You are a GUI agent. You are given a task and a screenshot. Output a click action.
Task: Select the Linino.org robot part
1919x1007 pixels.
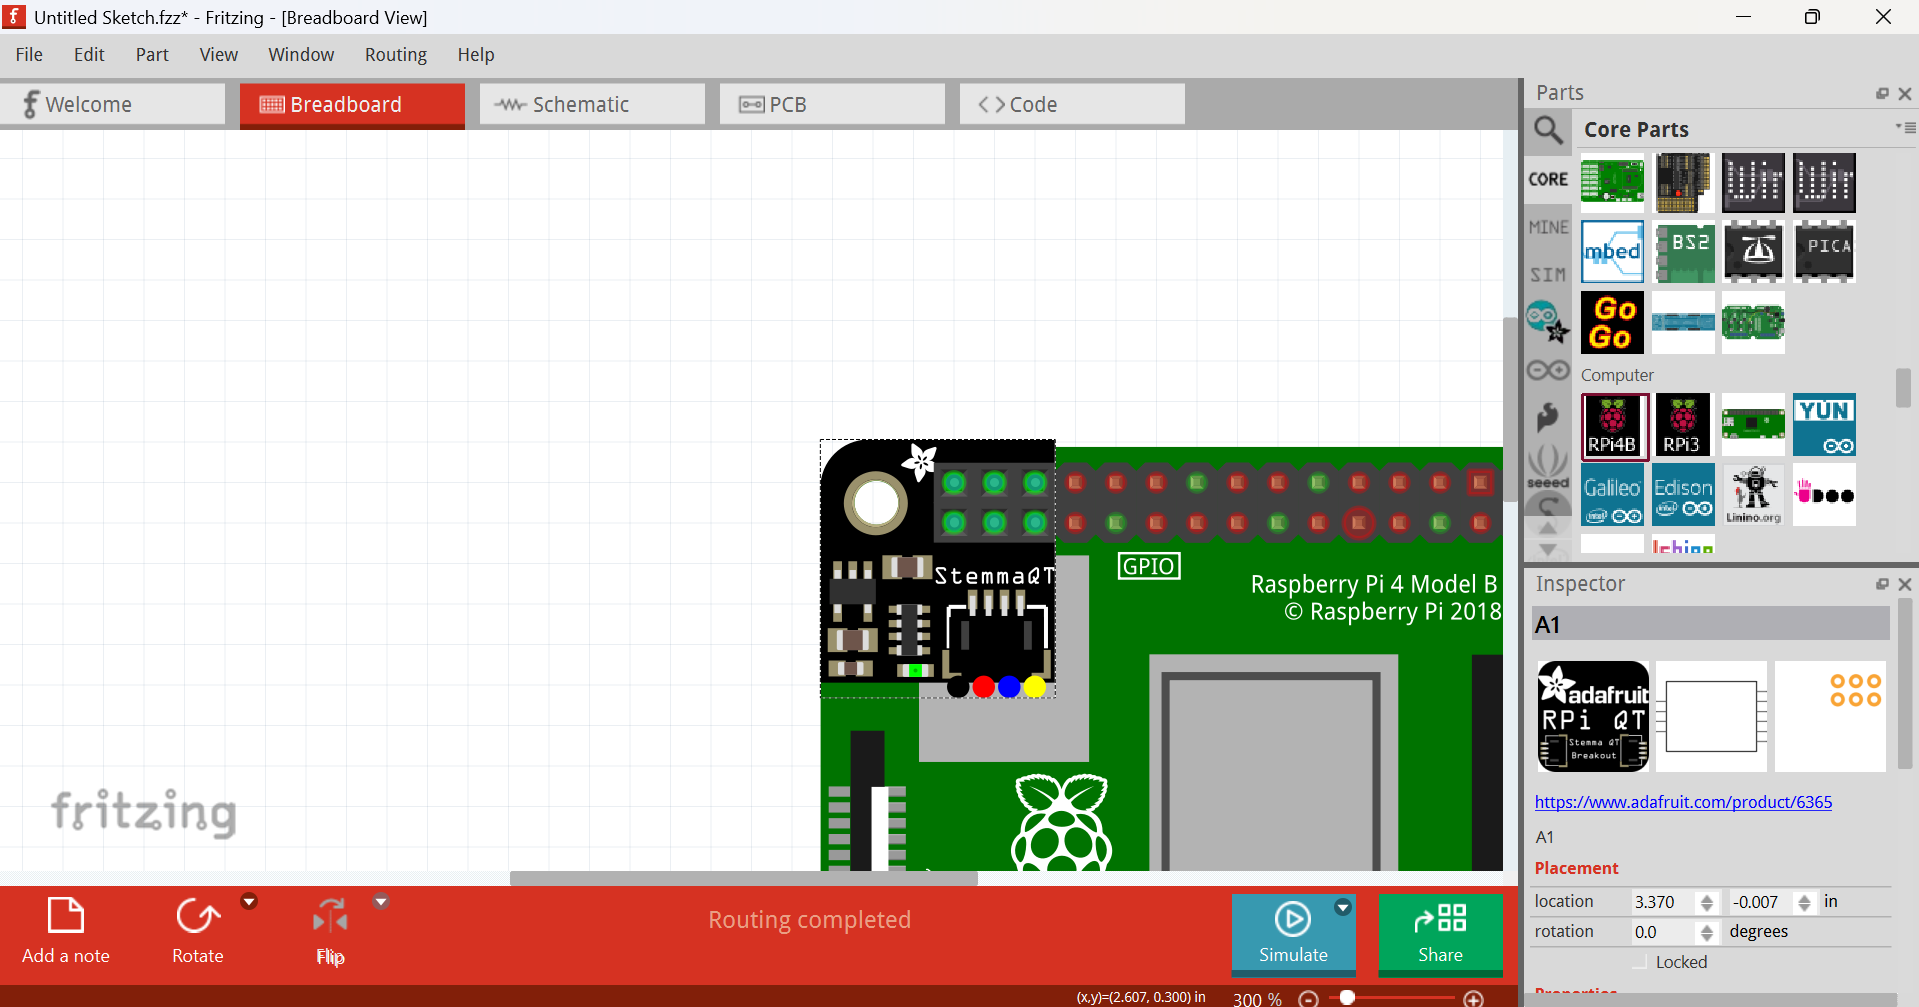click(1753, 495)
